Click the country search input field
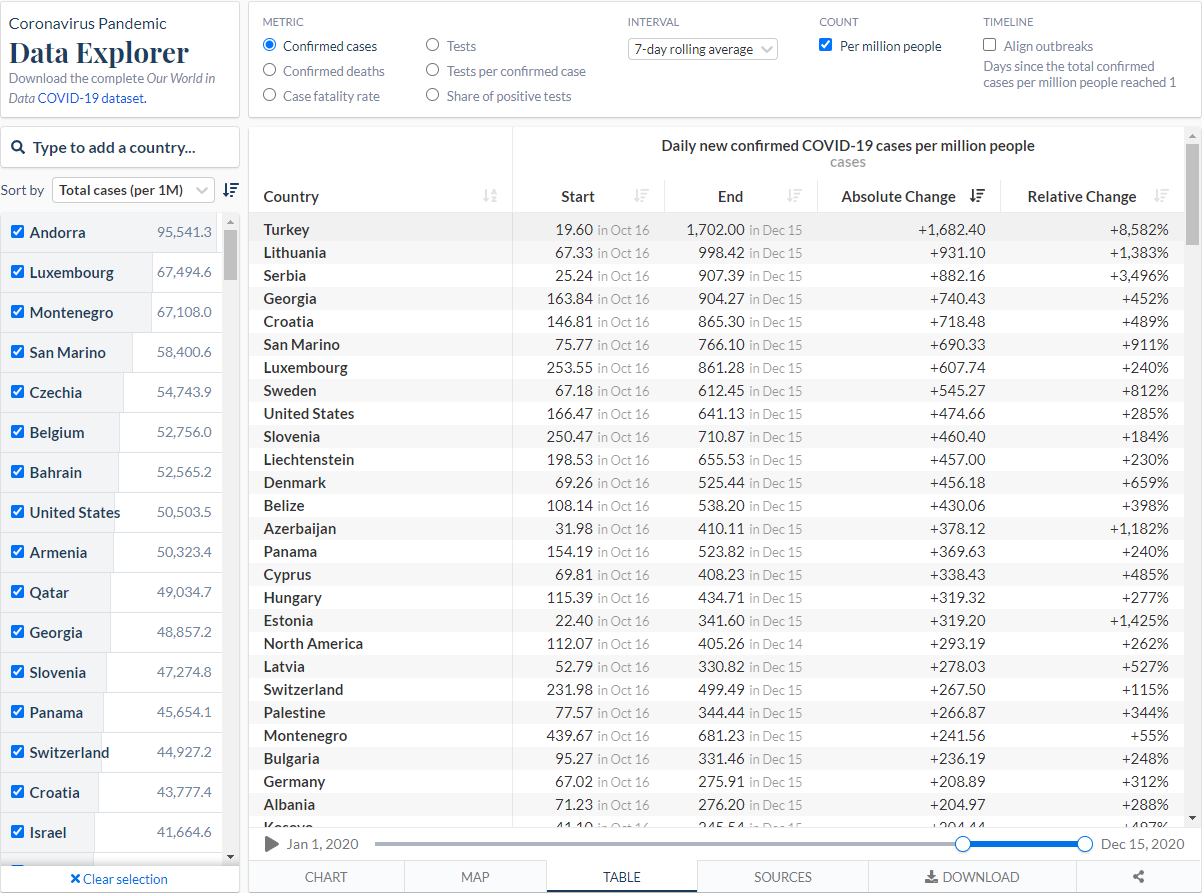 pos(120,147)
